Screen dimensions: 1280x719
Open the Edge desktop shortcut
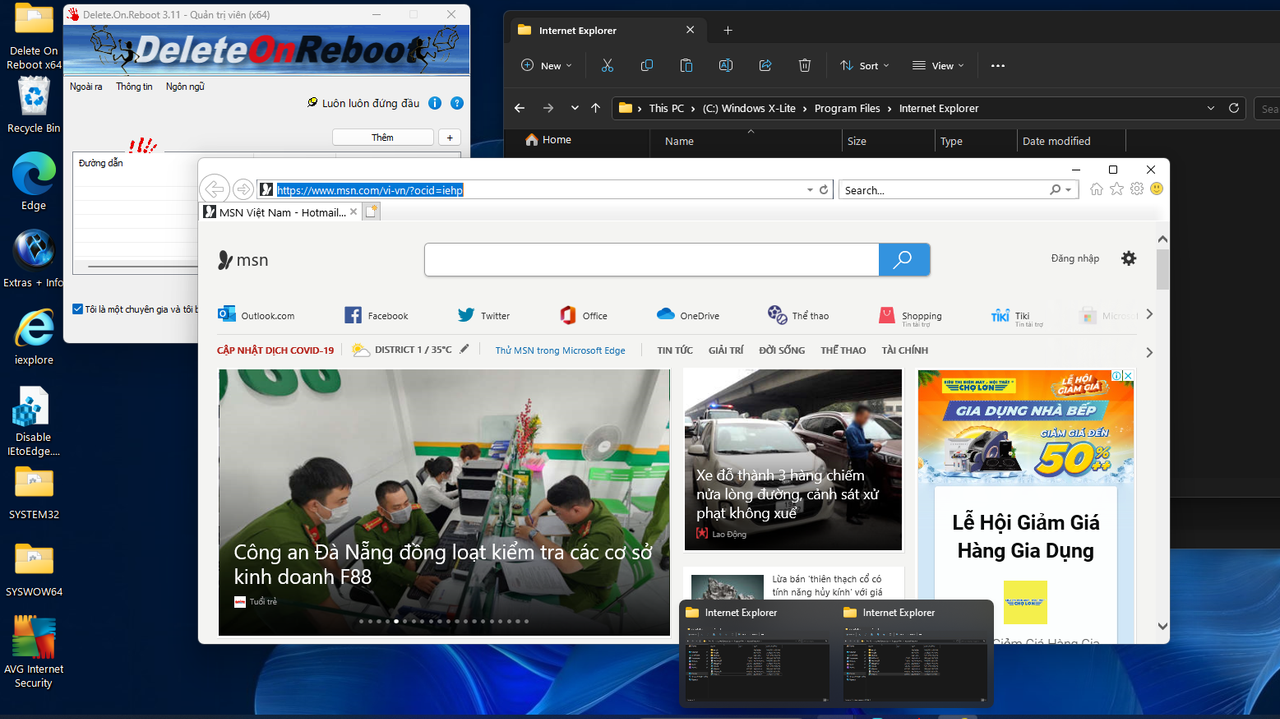click(34, 183)
